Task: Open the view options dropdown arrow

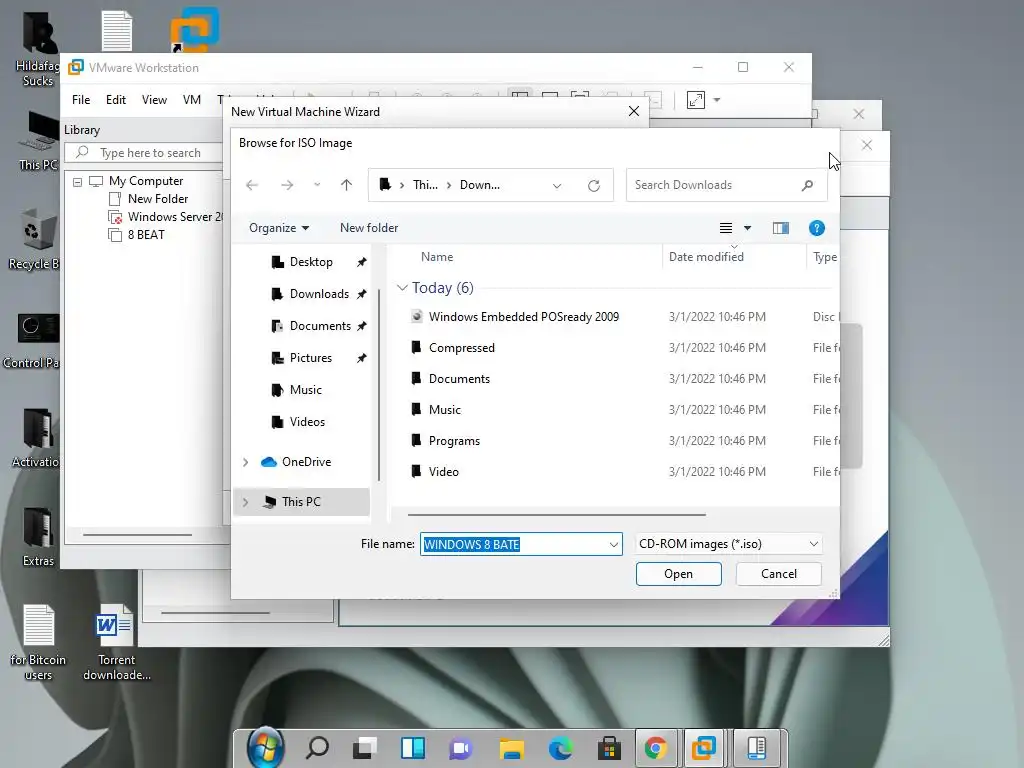Action: (x=748, y=228)
